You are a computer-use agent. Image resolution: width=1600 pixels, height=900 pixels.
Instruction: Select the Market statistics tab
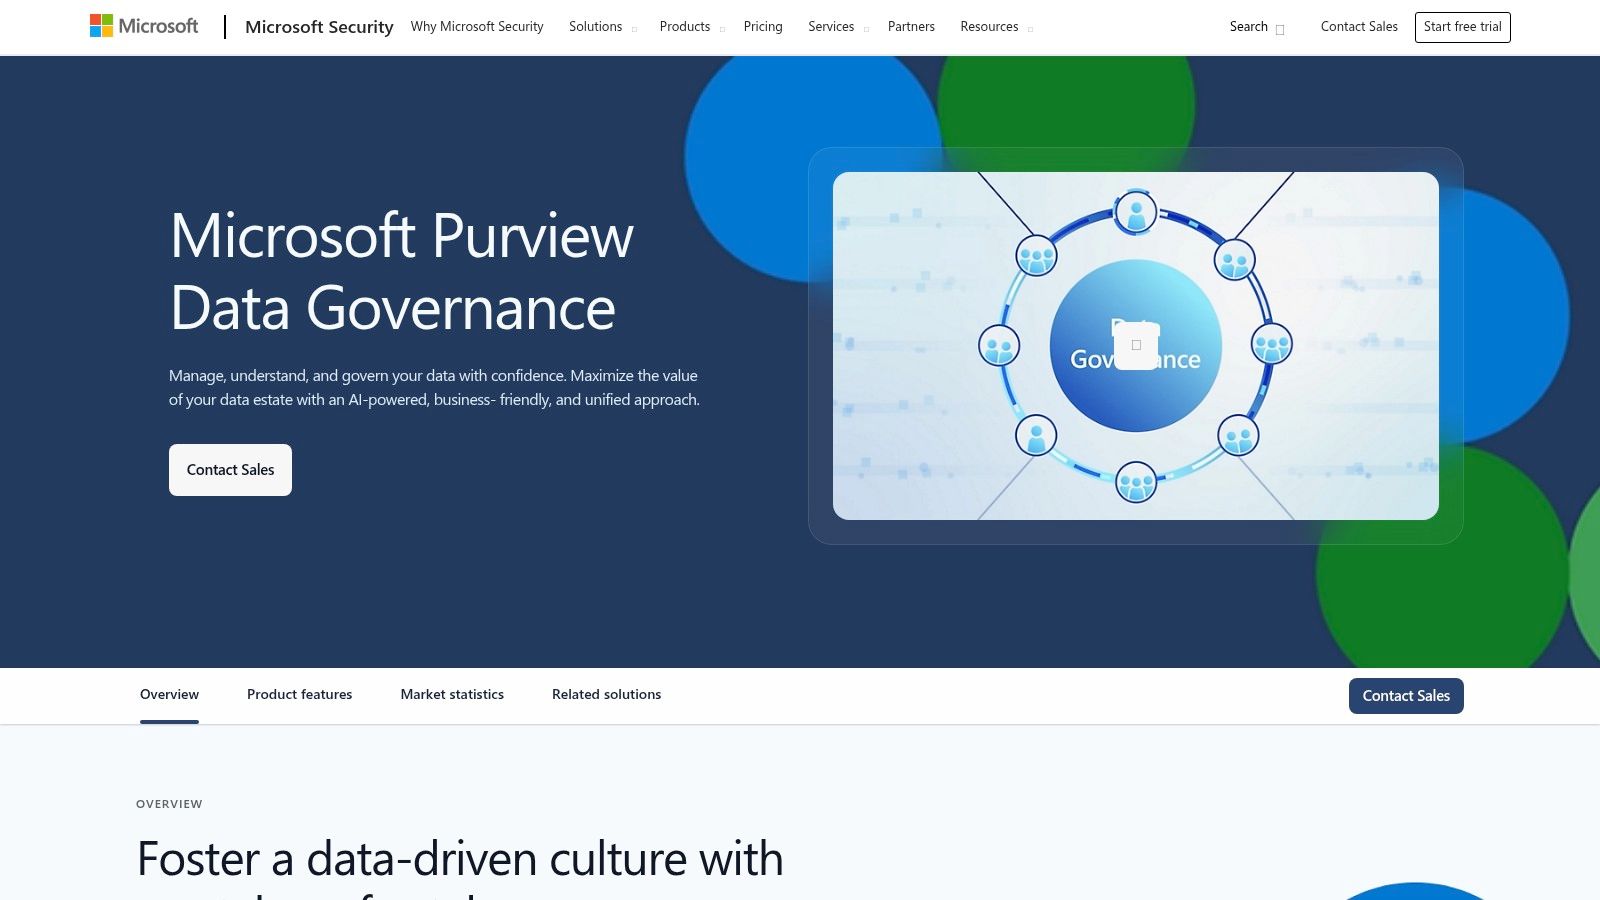point(452,694)
